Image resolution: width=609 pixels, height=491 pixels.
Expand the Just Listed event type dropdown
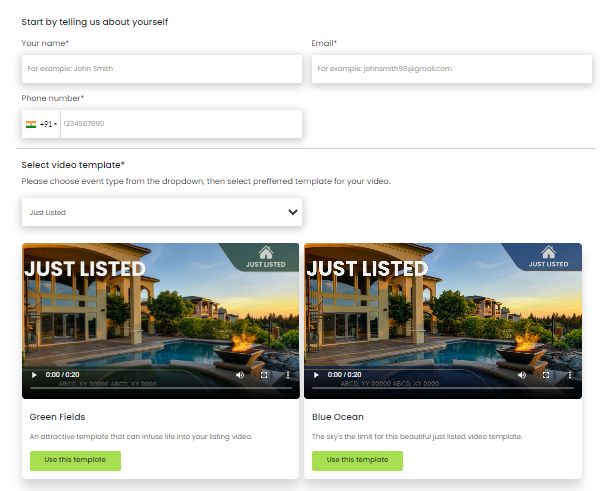(x=162, y=212)
